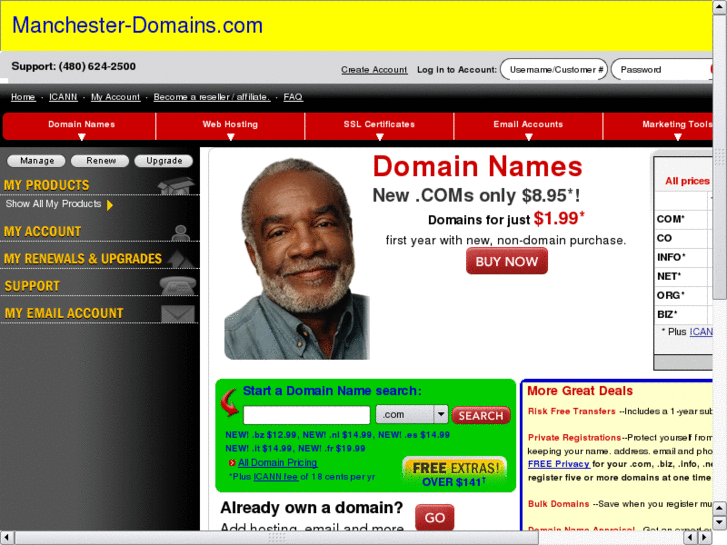Screen dimensions: 727x545
Task: Open Domain Names navigation tab
Action: click(x=80, y=126)
